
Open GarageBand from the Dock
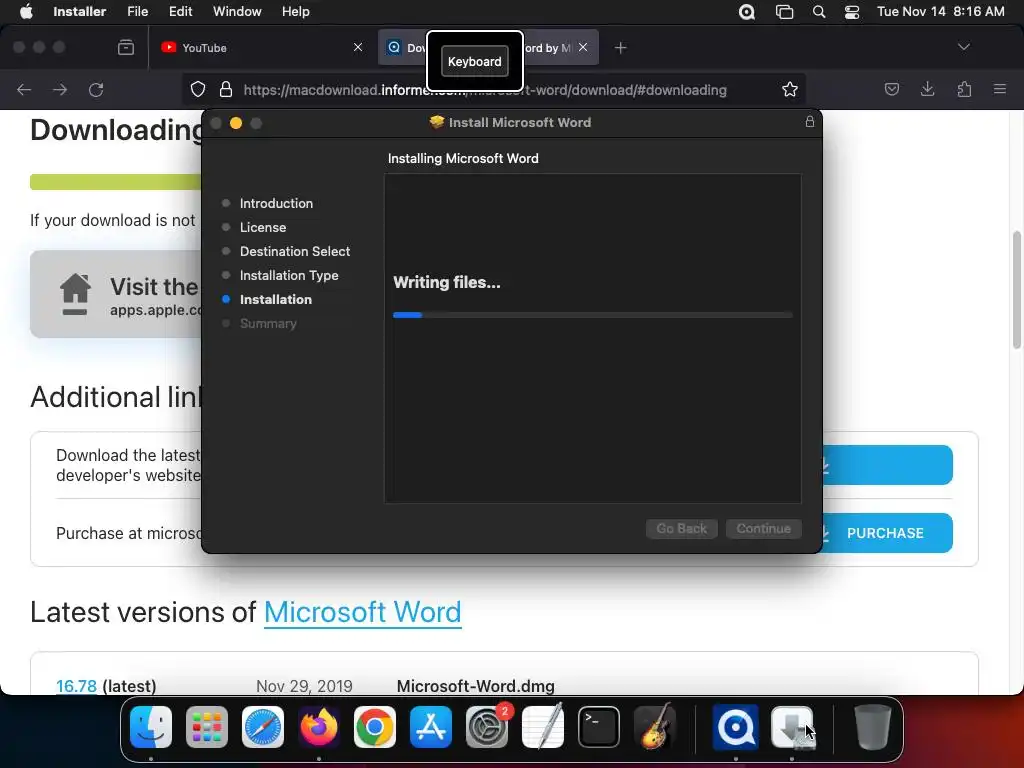click(x=654, y=727)
